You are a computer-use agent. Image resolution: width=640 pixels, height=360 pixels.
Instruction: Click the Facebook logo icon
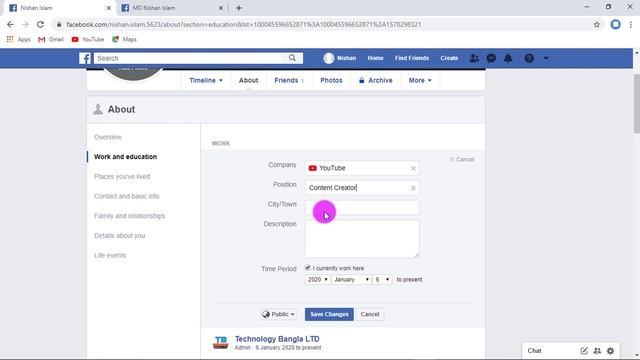(x=85, y=58)
